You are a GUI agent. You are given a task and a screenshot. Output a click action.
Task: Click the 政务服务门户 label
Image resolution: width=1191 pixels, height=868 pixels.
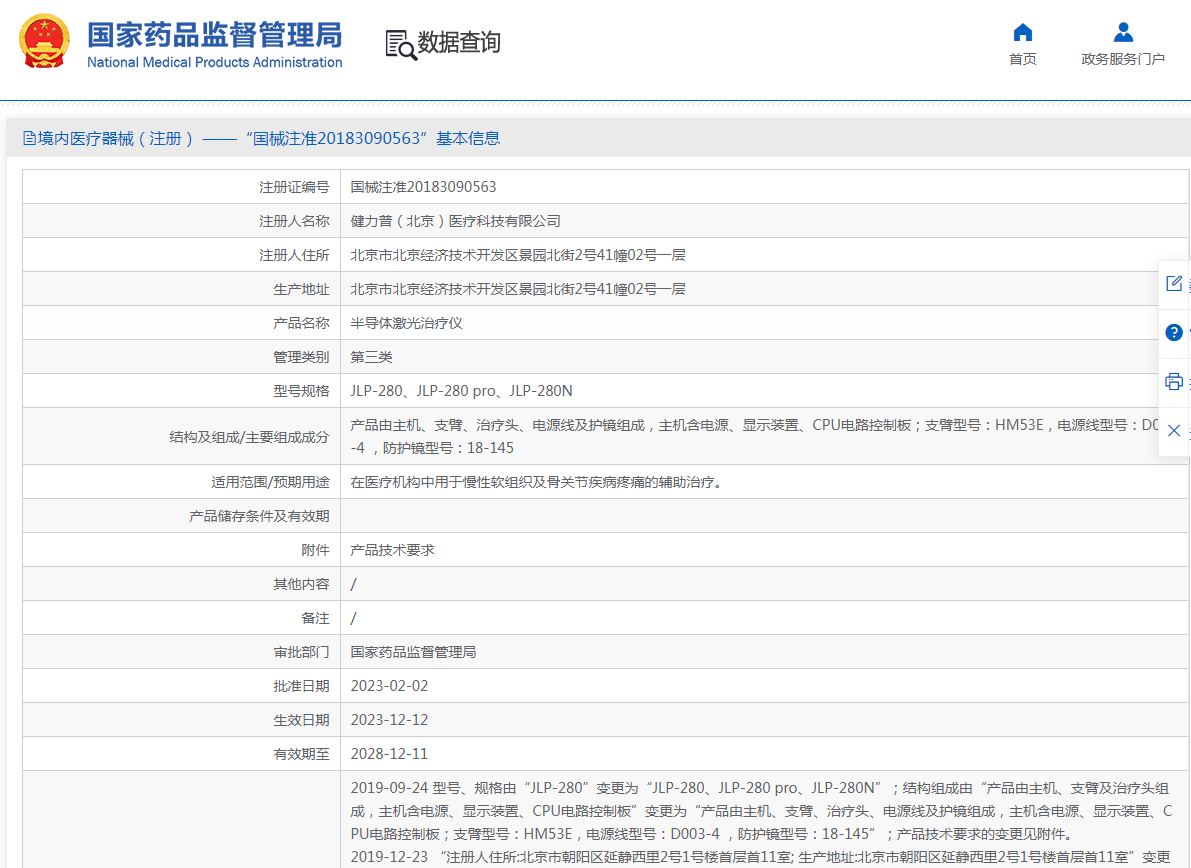tap(1123, 59)
